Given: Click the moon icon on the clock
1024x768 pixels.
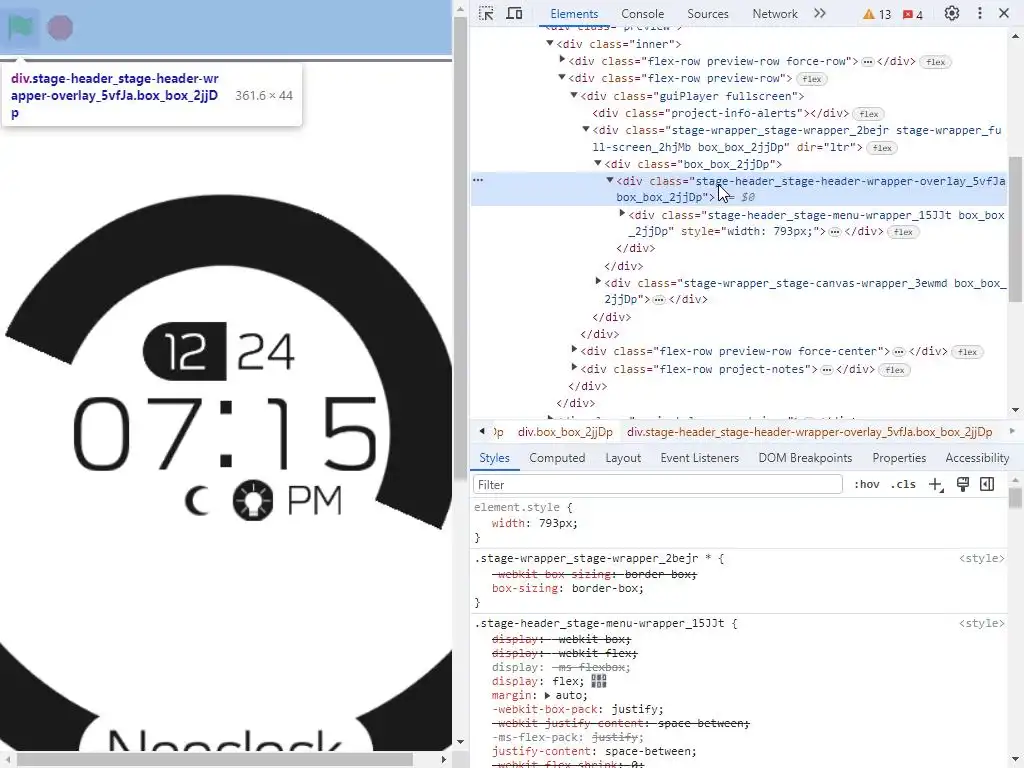Looking at the screenshot, I should pos(197,502).
